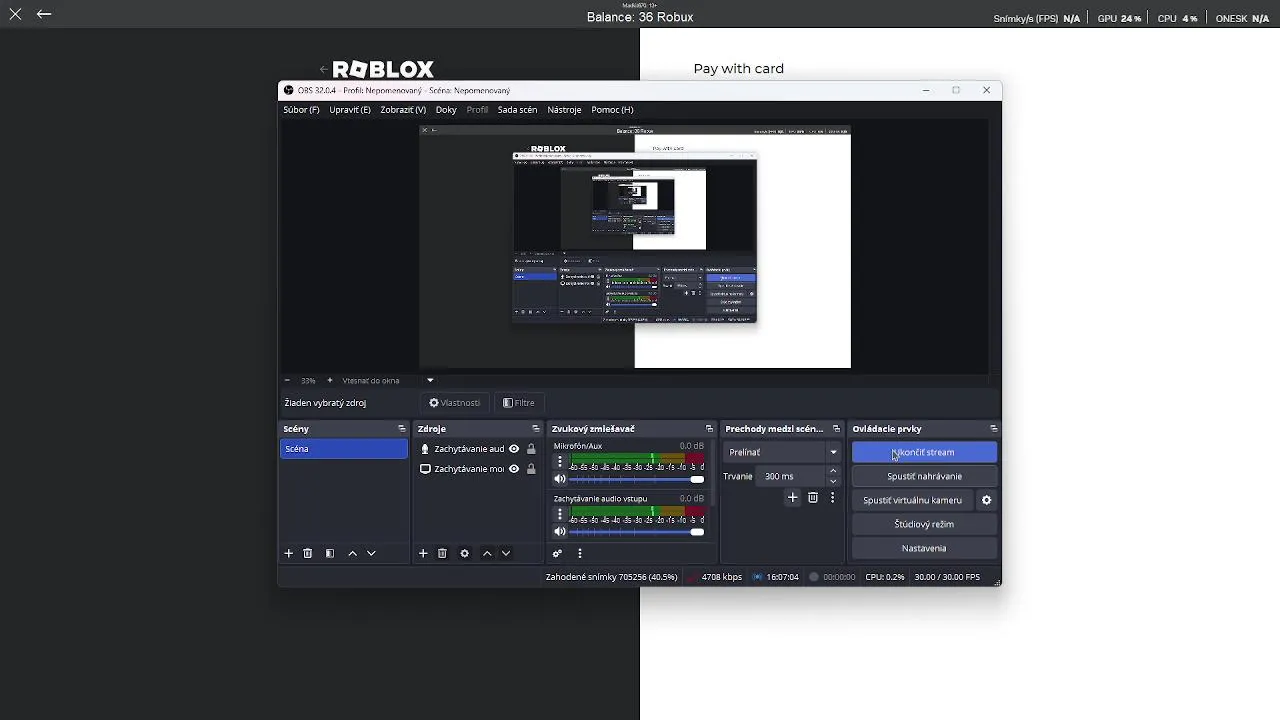Open Zobraziť menu
This screenshot has width=1280, height=720.
pyautogui.click(x=403, y=110)
